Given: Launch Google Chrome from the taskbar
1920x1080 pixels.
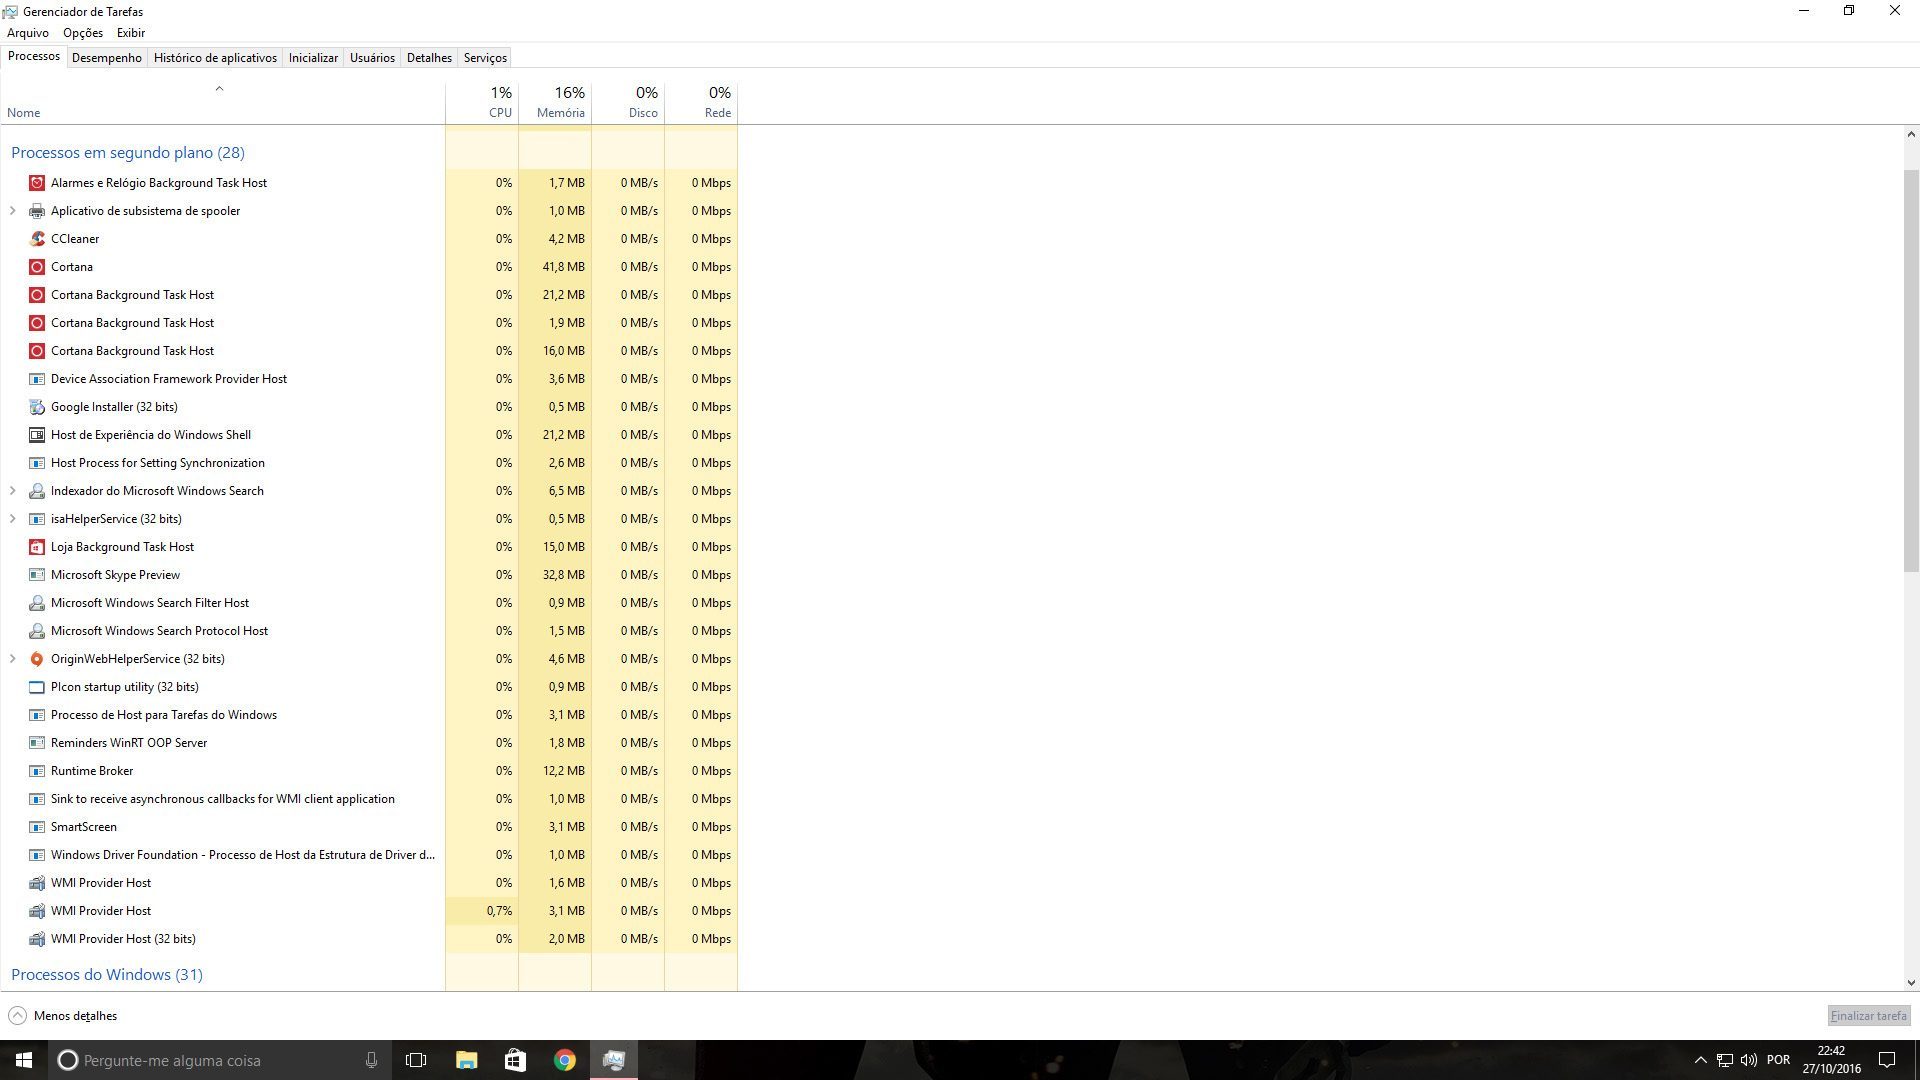Looking at the screenshot, I should pyautogui.click(x=565, y=1060).
